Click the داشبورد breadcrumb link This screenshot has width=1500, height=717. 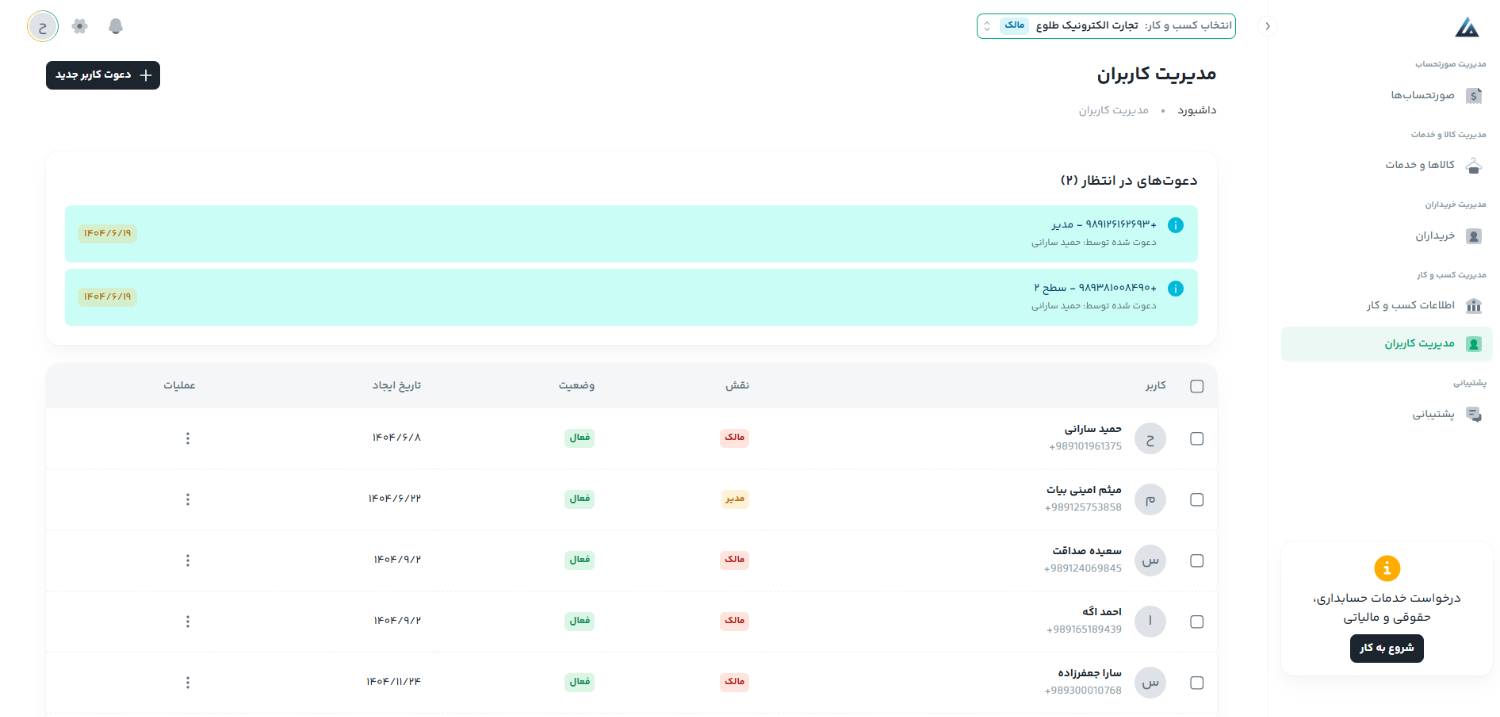click(1197, 110)
